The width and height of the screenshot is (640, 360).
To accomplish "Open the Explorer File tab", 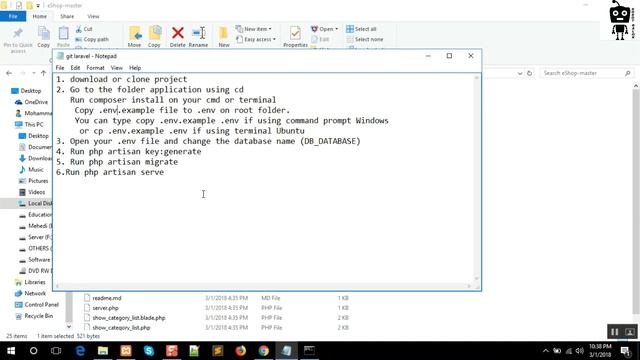I will click(13, 16).
